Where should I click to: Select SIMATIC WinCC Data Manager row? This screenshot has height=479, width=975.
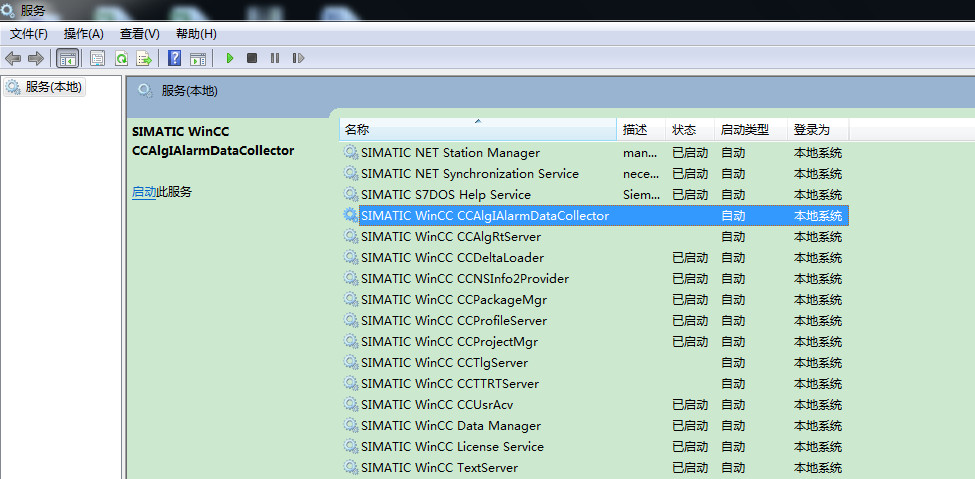tap(594, 426)
